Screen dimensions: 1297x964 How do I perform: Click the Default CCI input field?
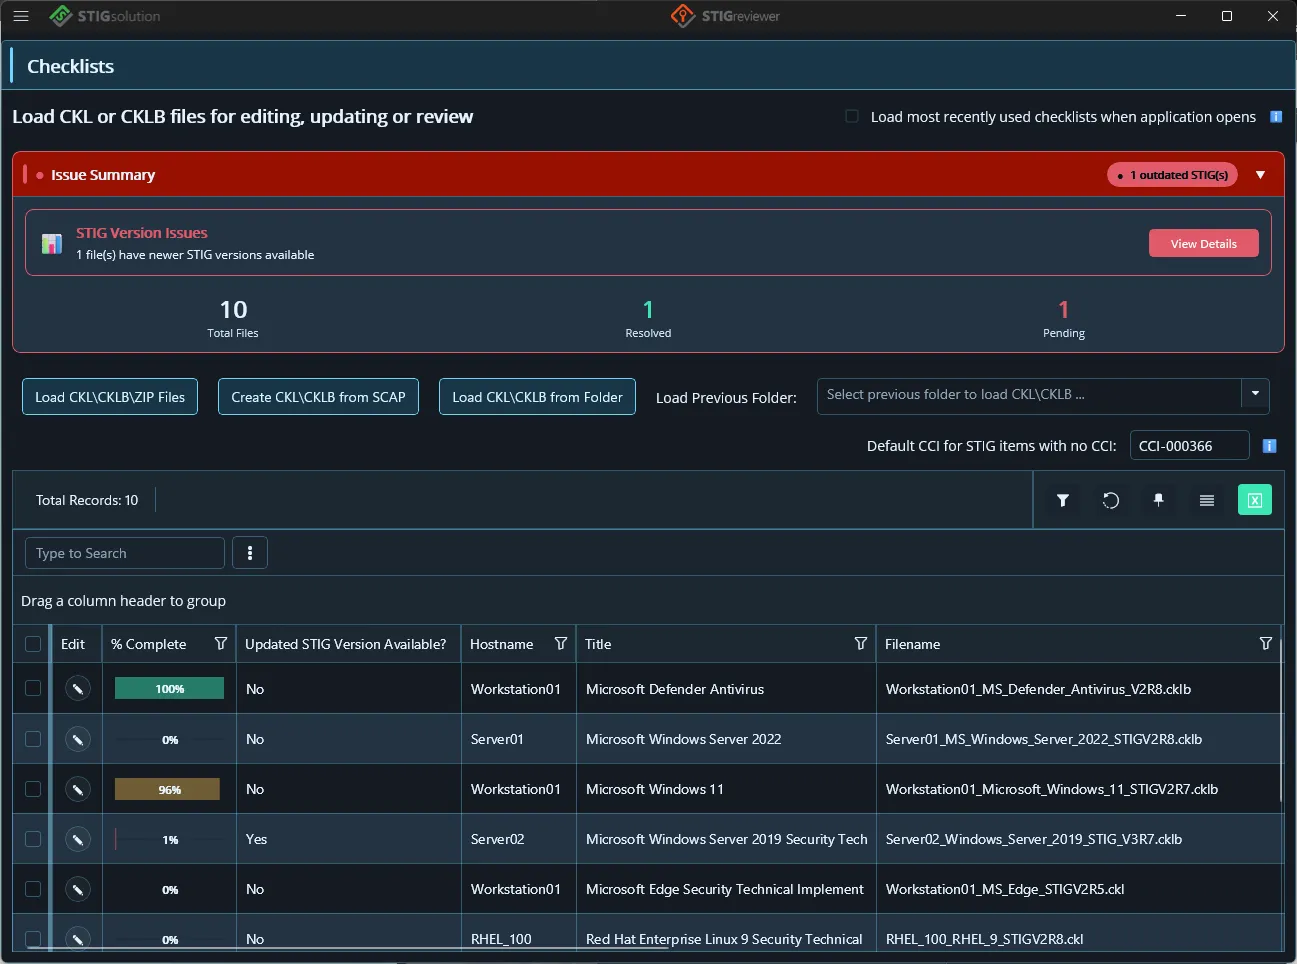coord(1189,445)
